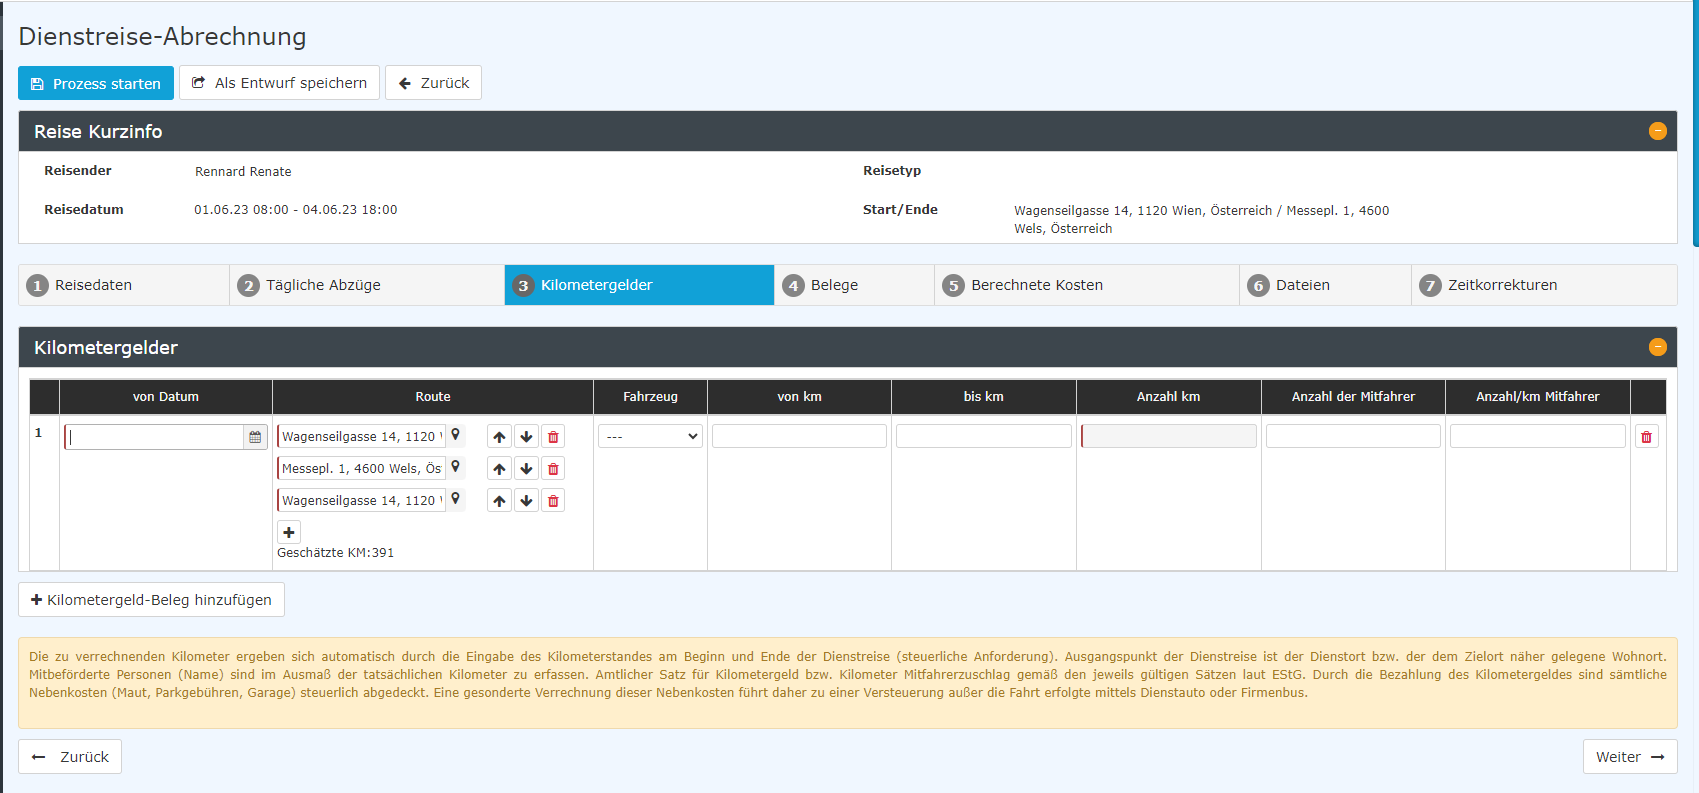This screenshot has height=793, width=1699.
Task: Click the Prozess starten button
Action: pyautogui.click(x=96, y=83)
